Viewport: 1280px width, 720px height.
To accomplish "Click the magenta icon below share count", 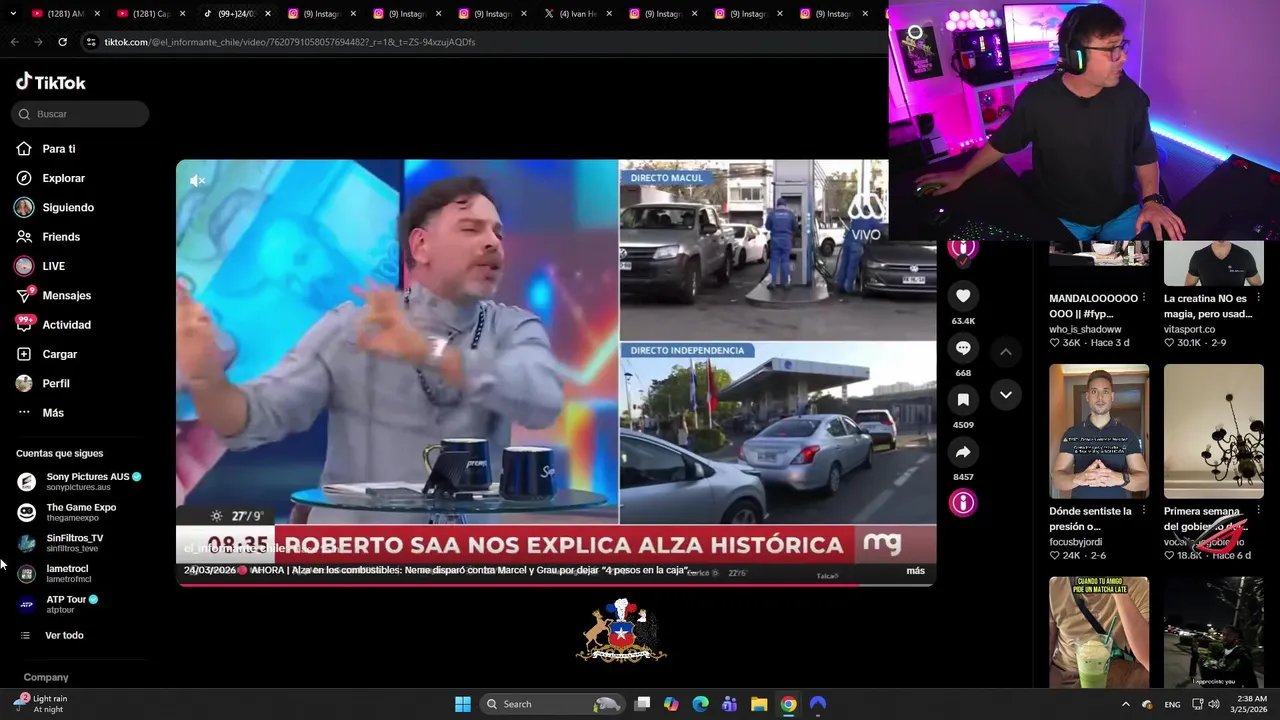I will click(x=963, y=503).
